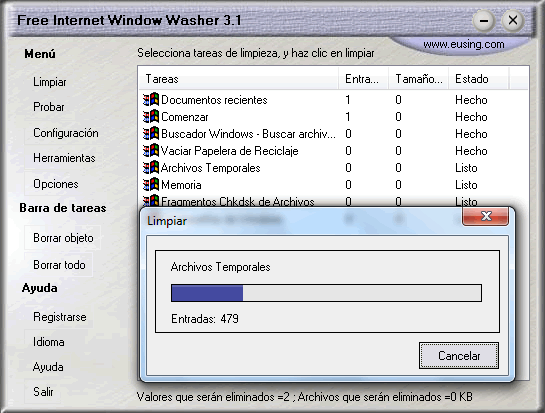Close the Window Washer main window
Screen dimensions: 545x413
tap(513, 20)
